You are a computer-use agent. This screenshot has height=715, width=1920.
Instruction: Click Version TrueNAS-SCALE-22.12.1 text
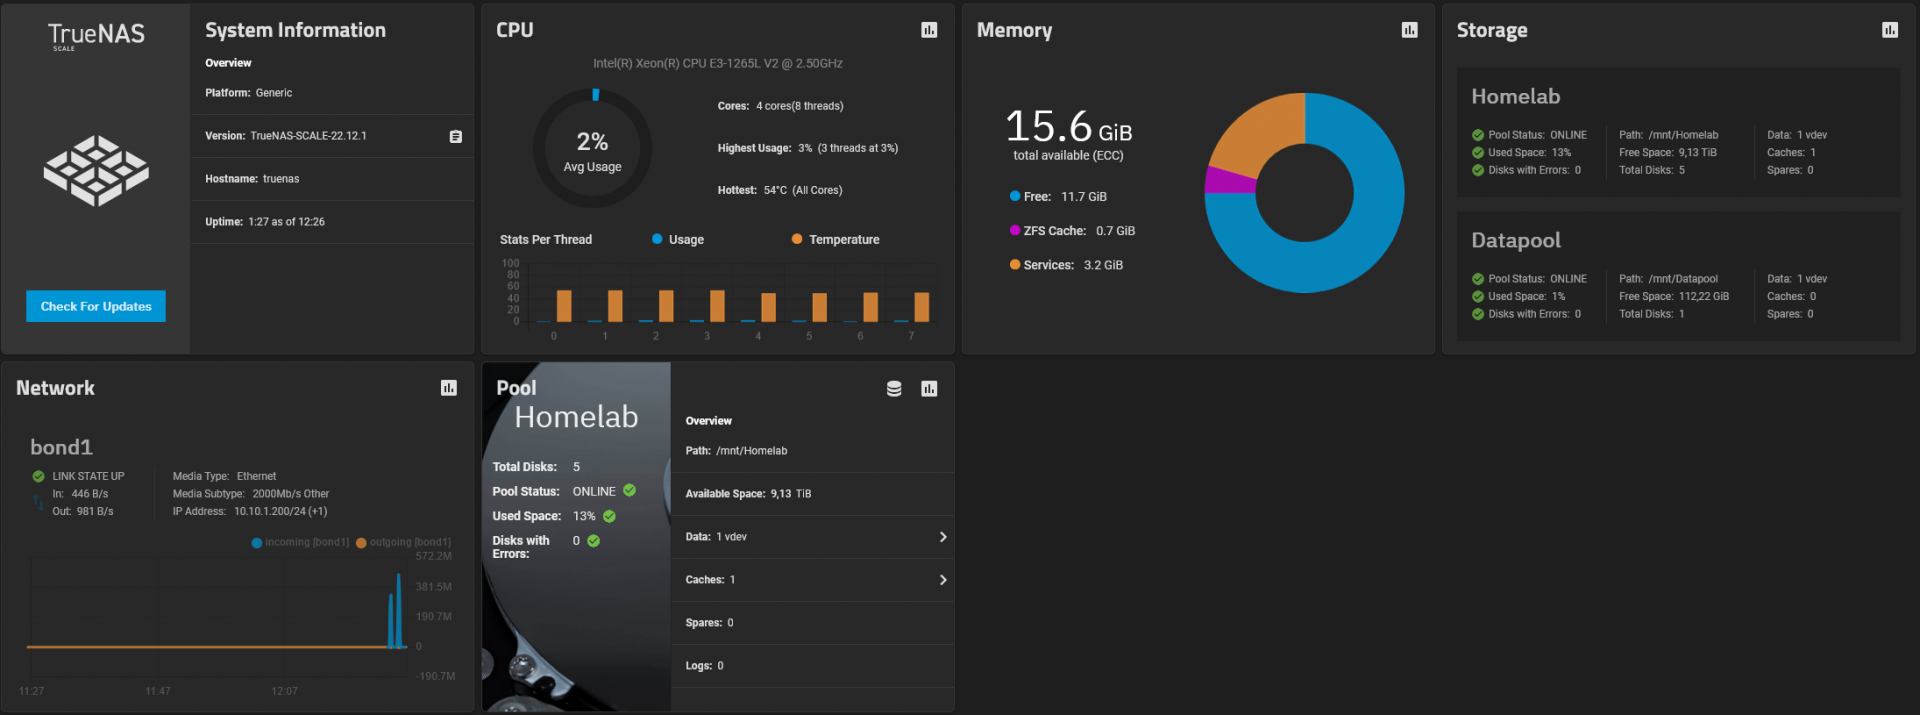pyautogui.click(x=286, y=136)
